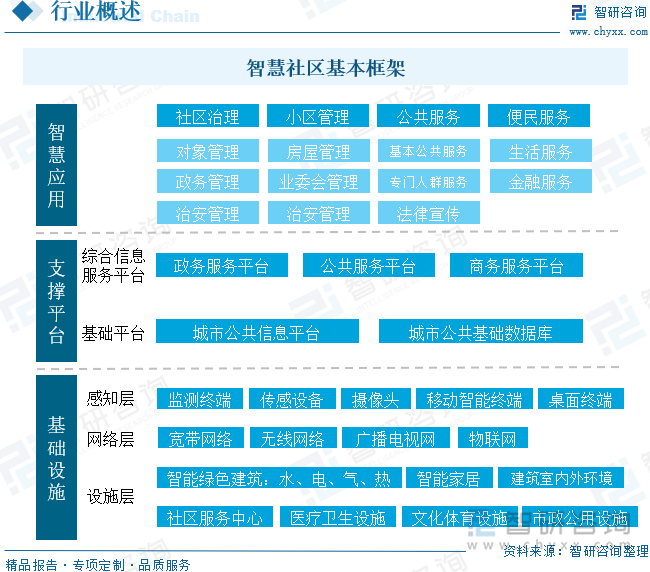
Task: Click the 支撑平台 vertical section label
Action: [56, 301]
